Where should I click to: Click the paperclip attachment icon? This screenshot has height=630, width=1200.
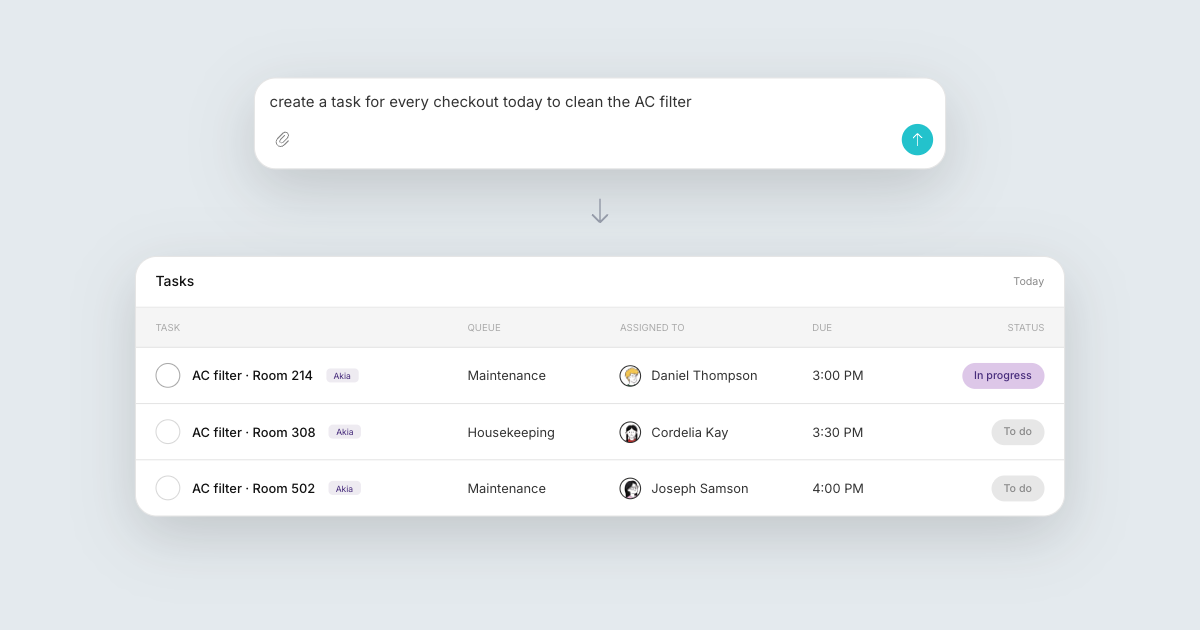click(282, 140)
